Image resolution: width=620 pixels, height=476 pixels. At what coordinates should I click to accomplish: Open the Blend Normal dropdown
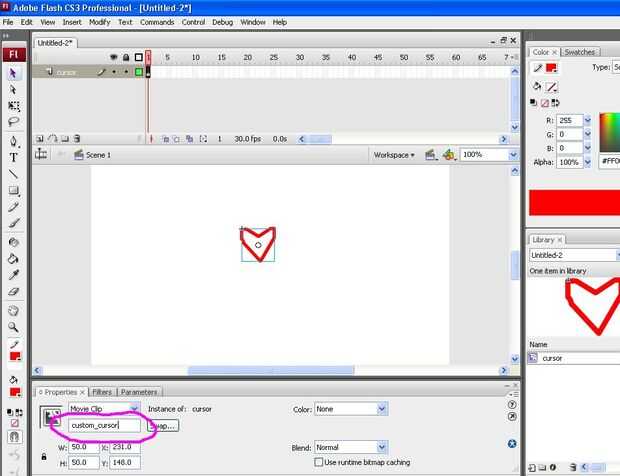382,447
